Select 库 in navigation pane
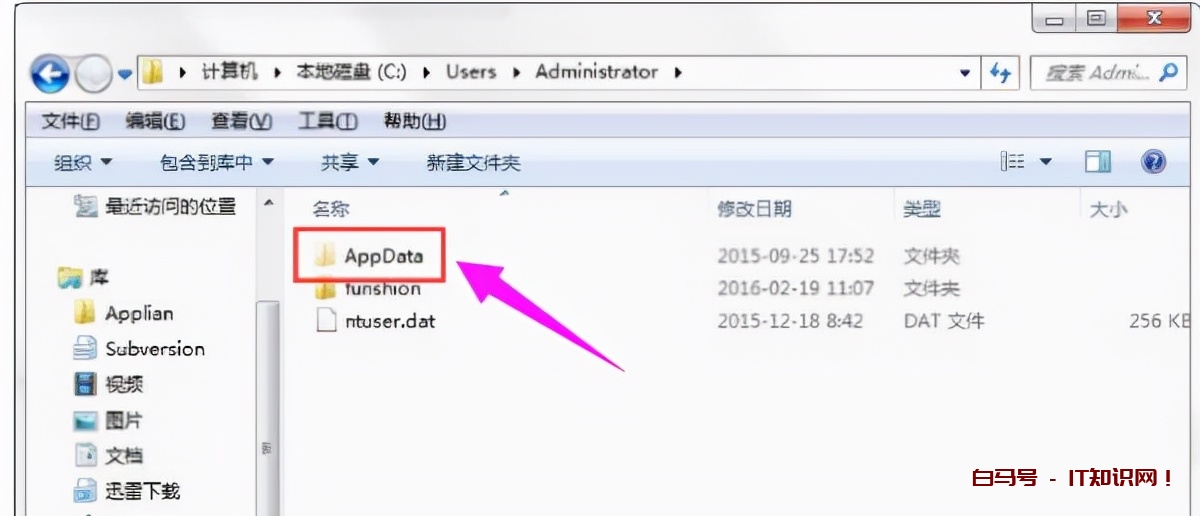1200x516 pixels. tap(99, 276)
